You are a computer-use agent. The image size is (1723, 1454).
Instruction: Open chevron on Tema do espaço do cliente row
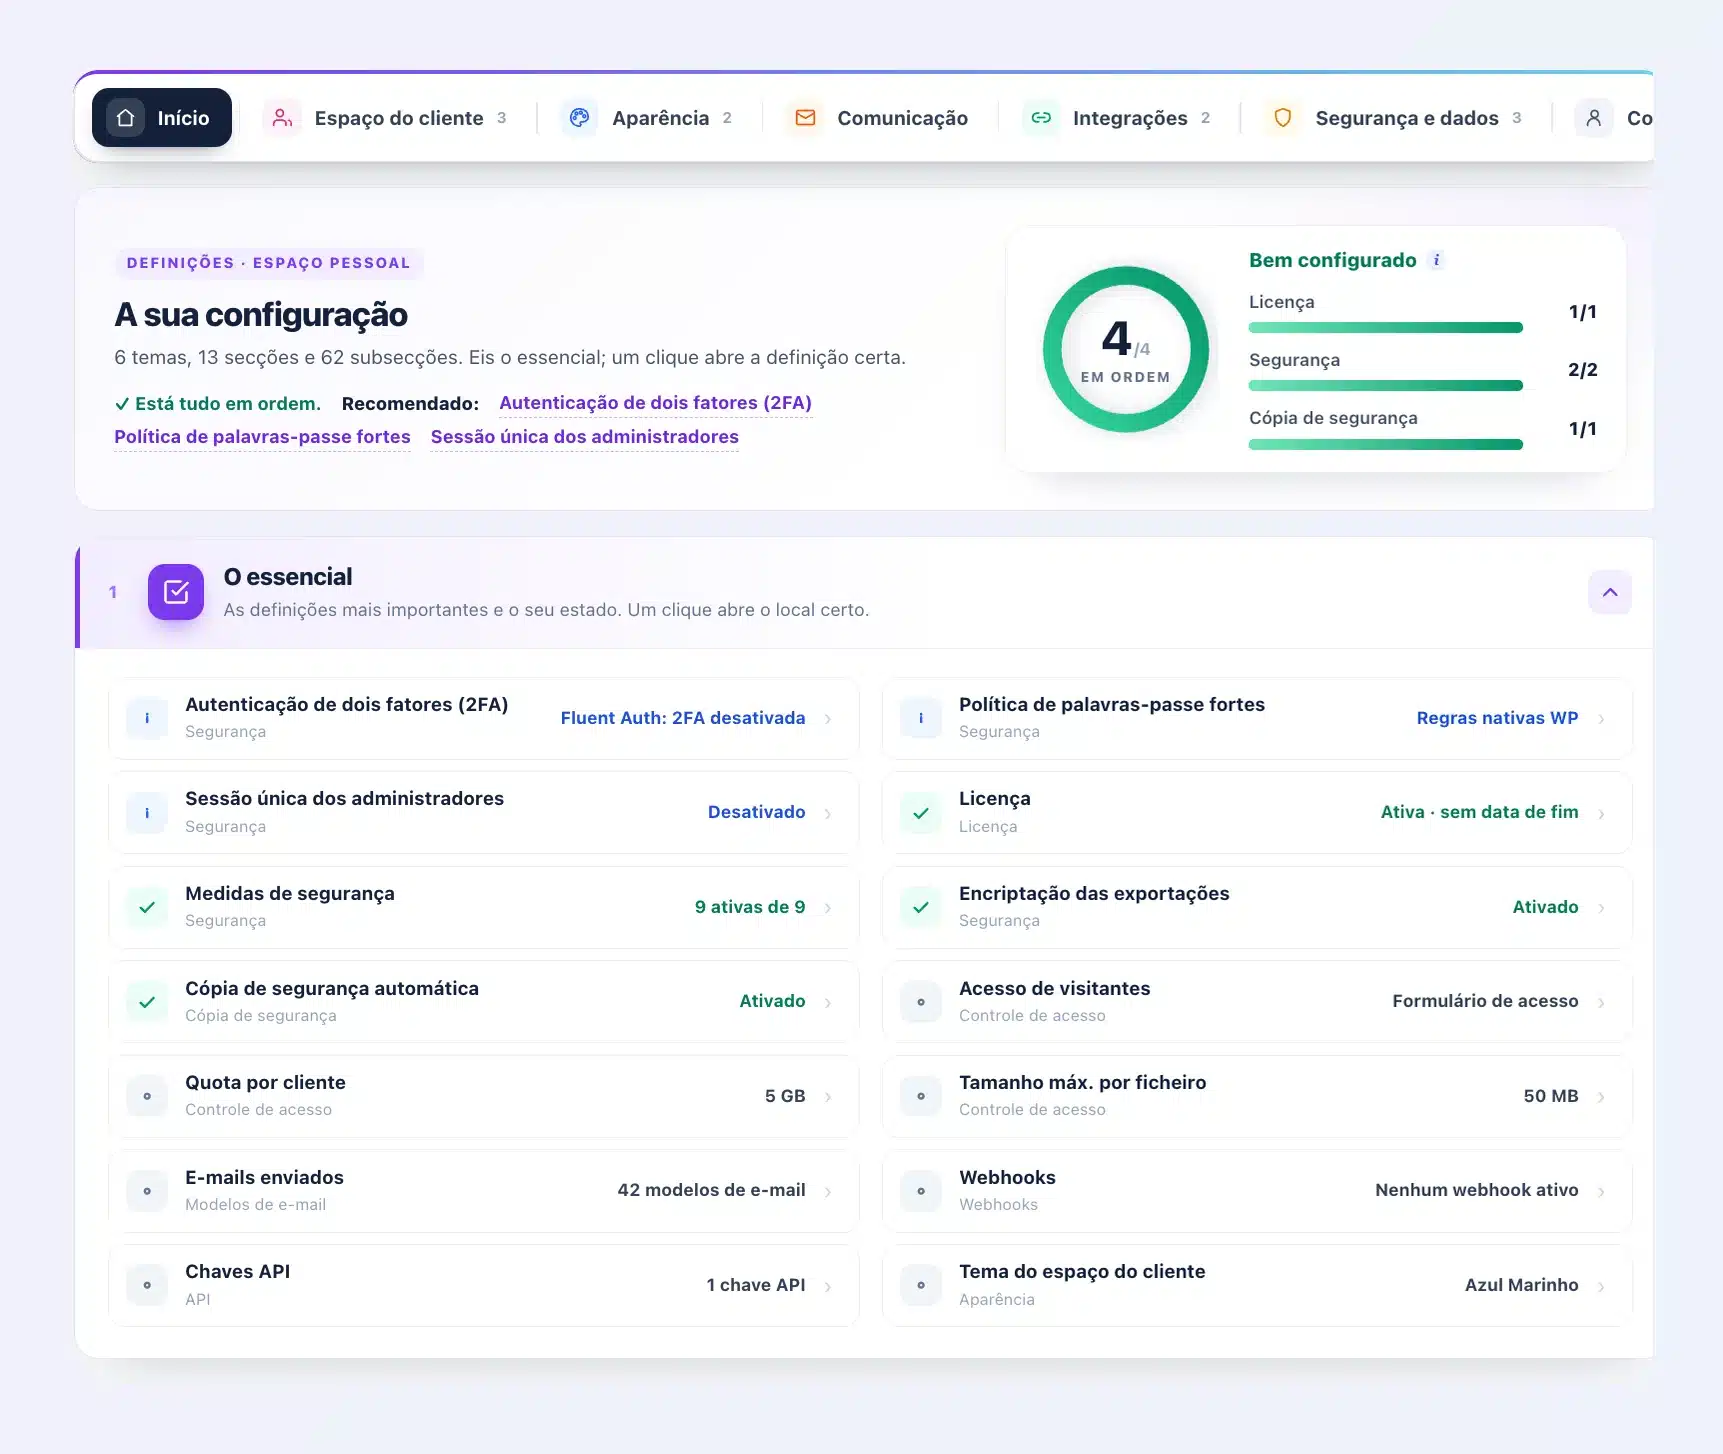tap(1602, 1286)
